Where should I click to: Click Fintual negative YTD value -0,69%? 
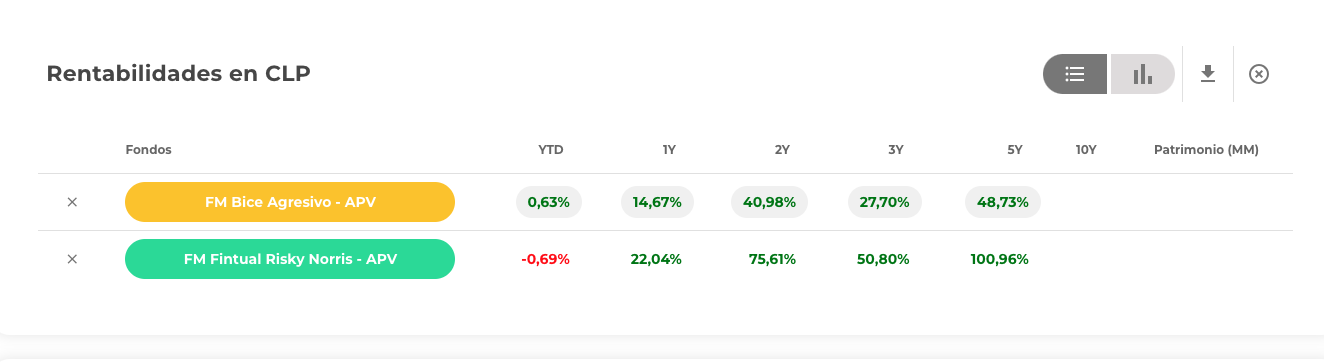(545, 259)
